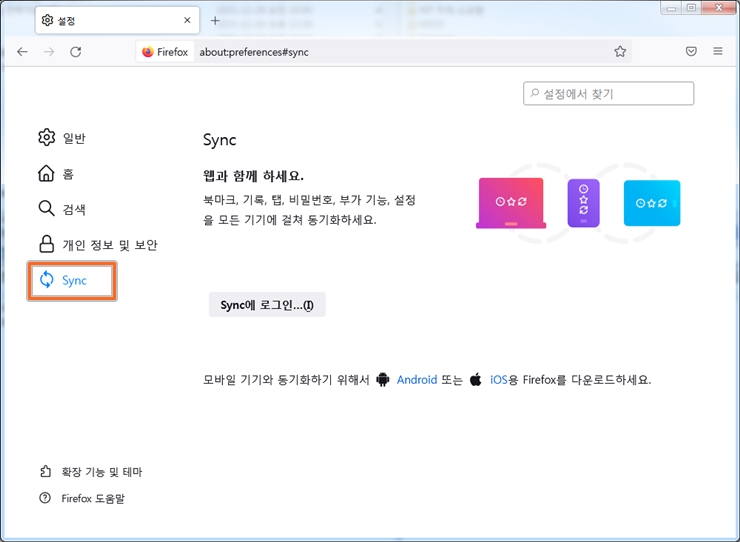Open Firefox 도움말 link
The image size is (740, 542).
[93, 498]
